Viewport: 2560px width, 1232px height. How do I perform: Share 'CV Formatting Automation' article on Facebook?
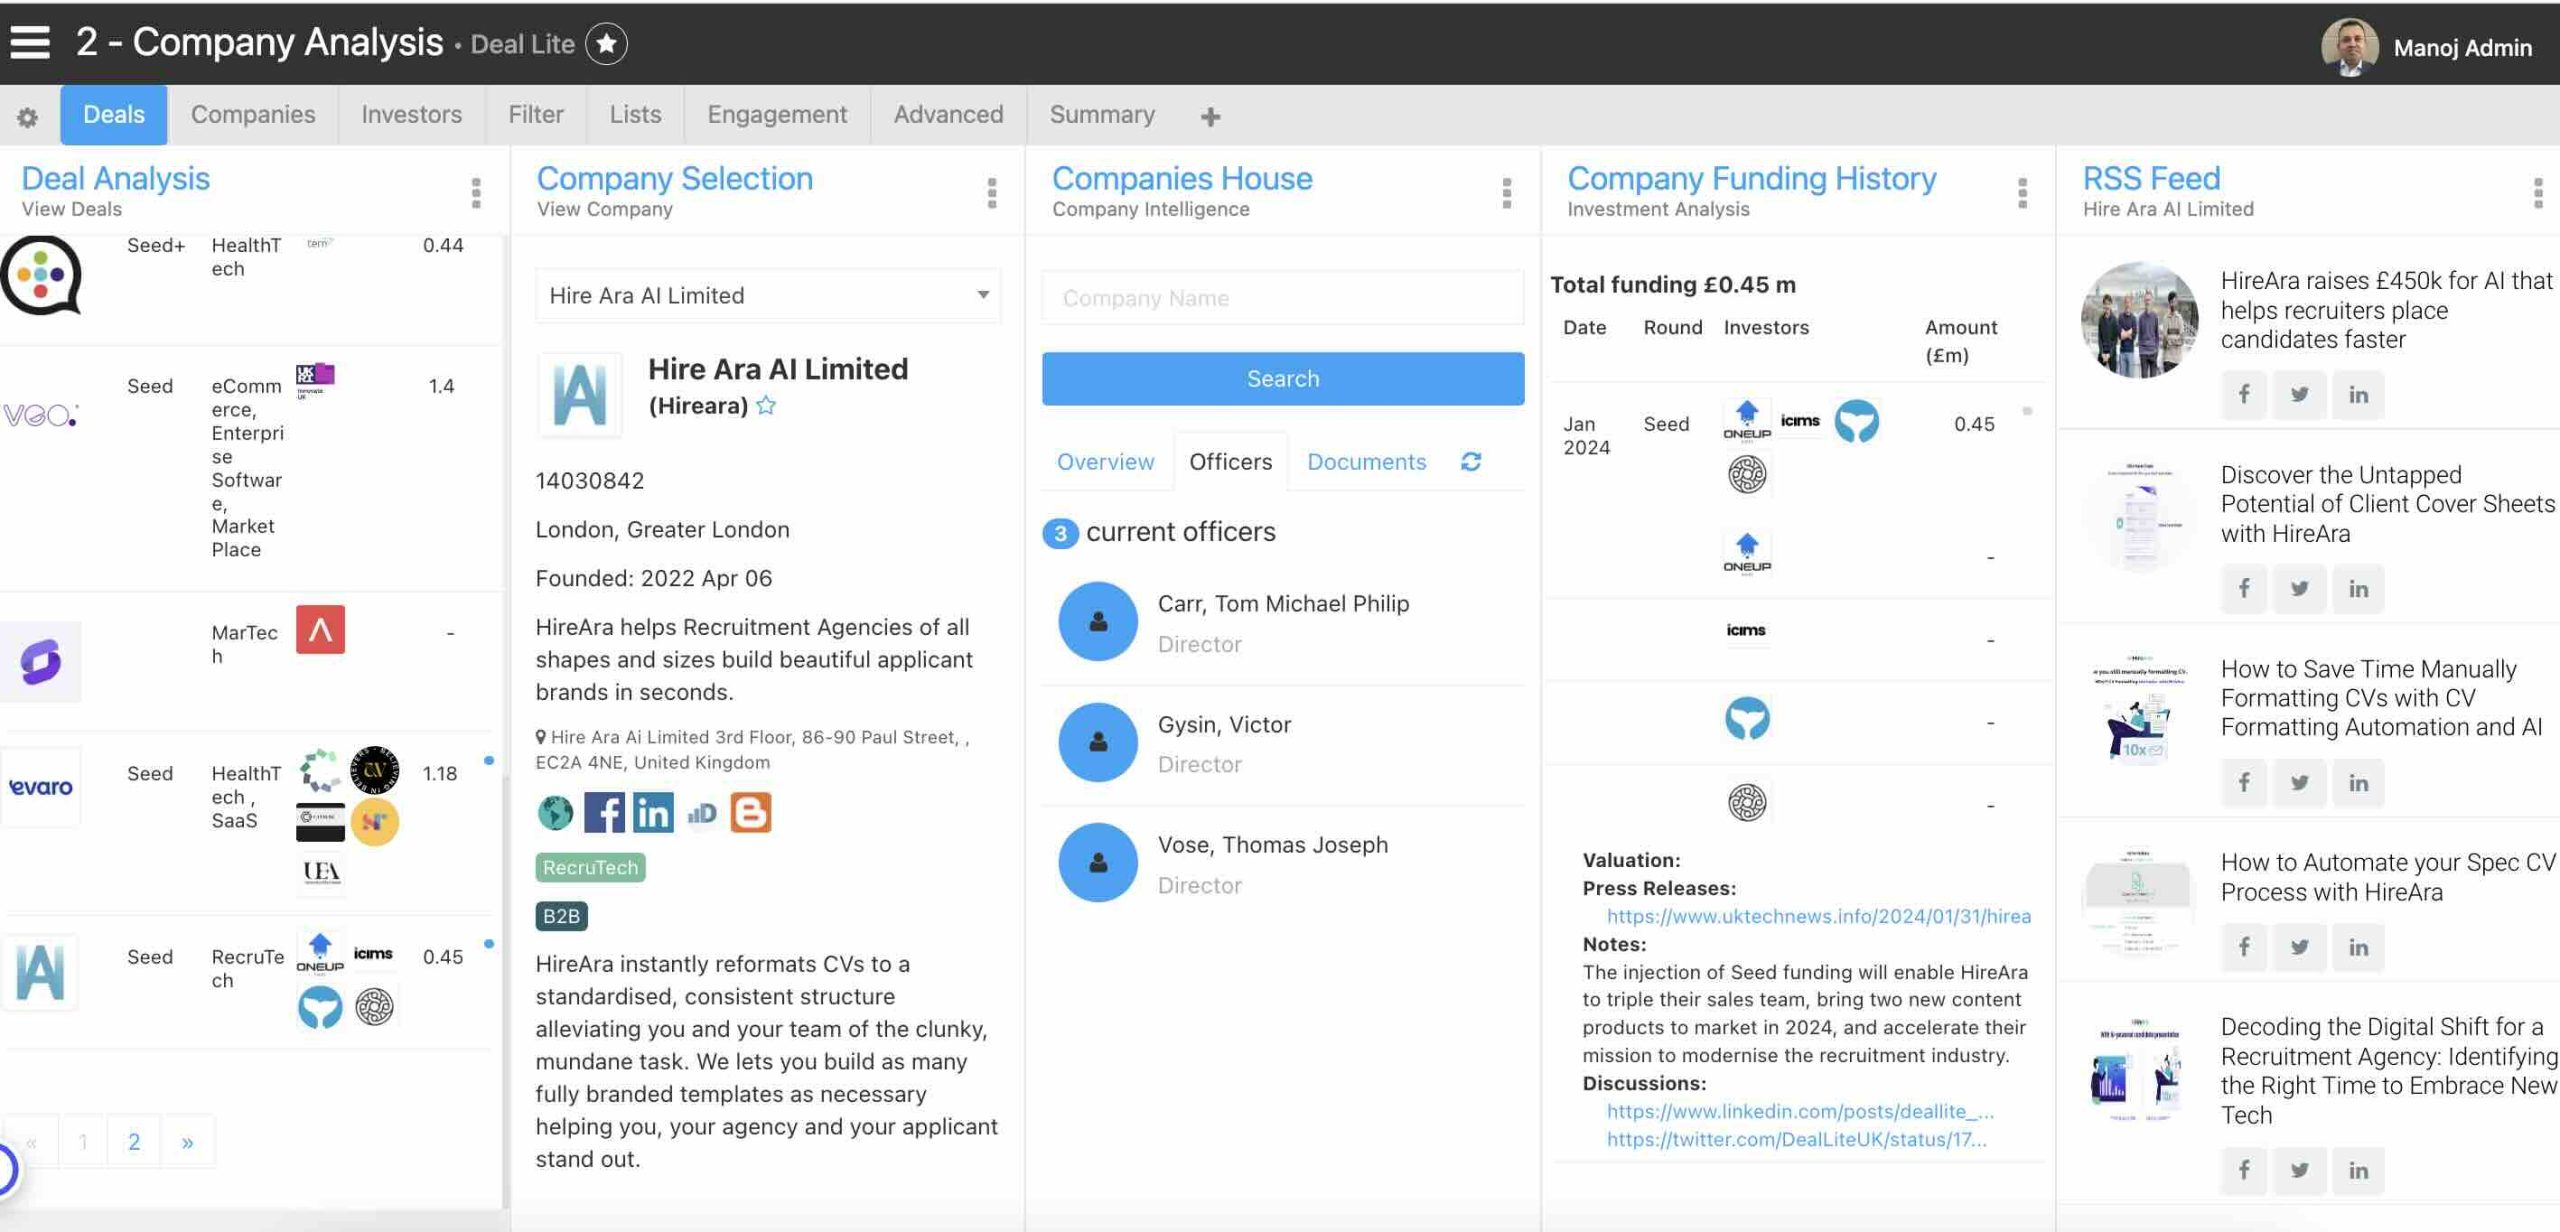[x=2244, y=783]
